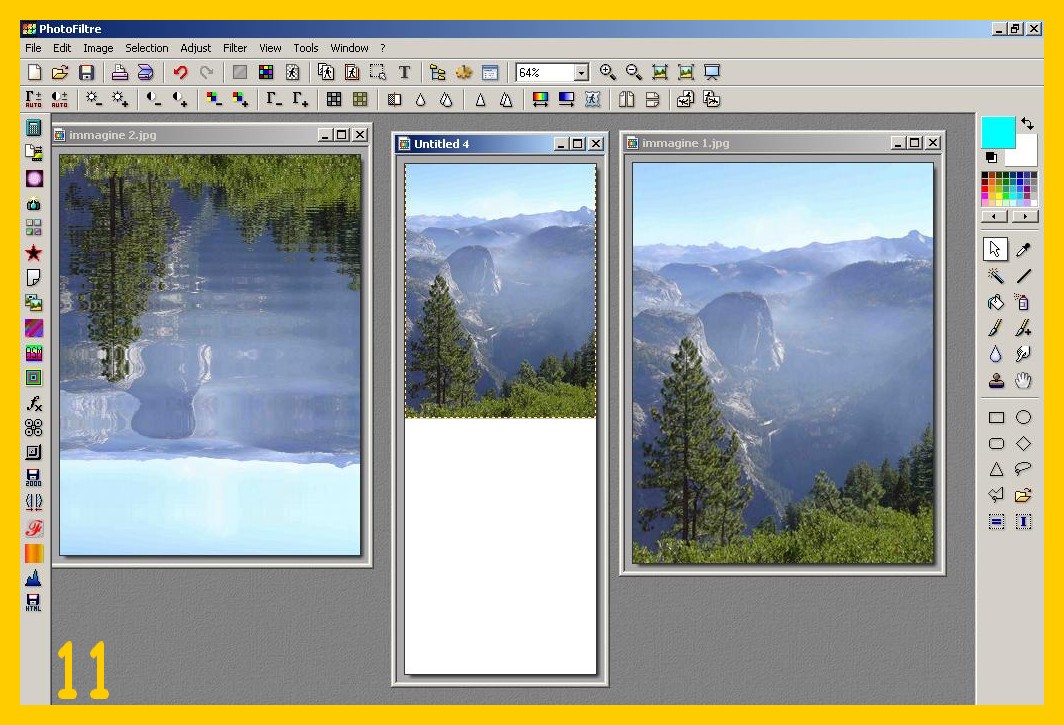
Task: Pick the Clone Stamp tool
Action: (996, 380)
